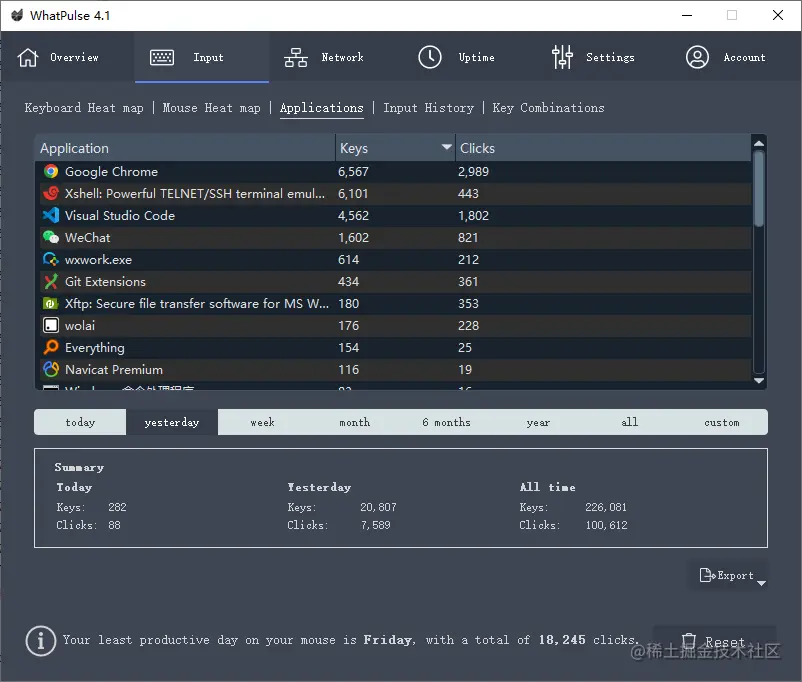Click Everything clicks value 25
This screenshot has height=682, width=802.
(465, 347)
